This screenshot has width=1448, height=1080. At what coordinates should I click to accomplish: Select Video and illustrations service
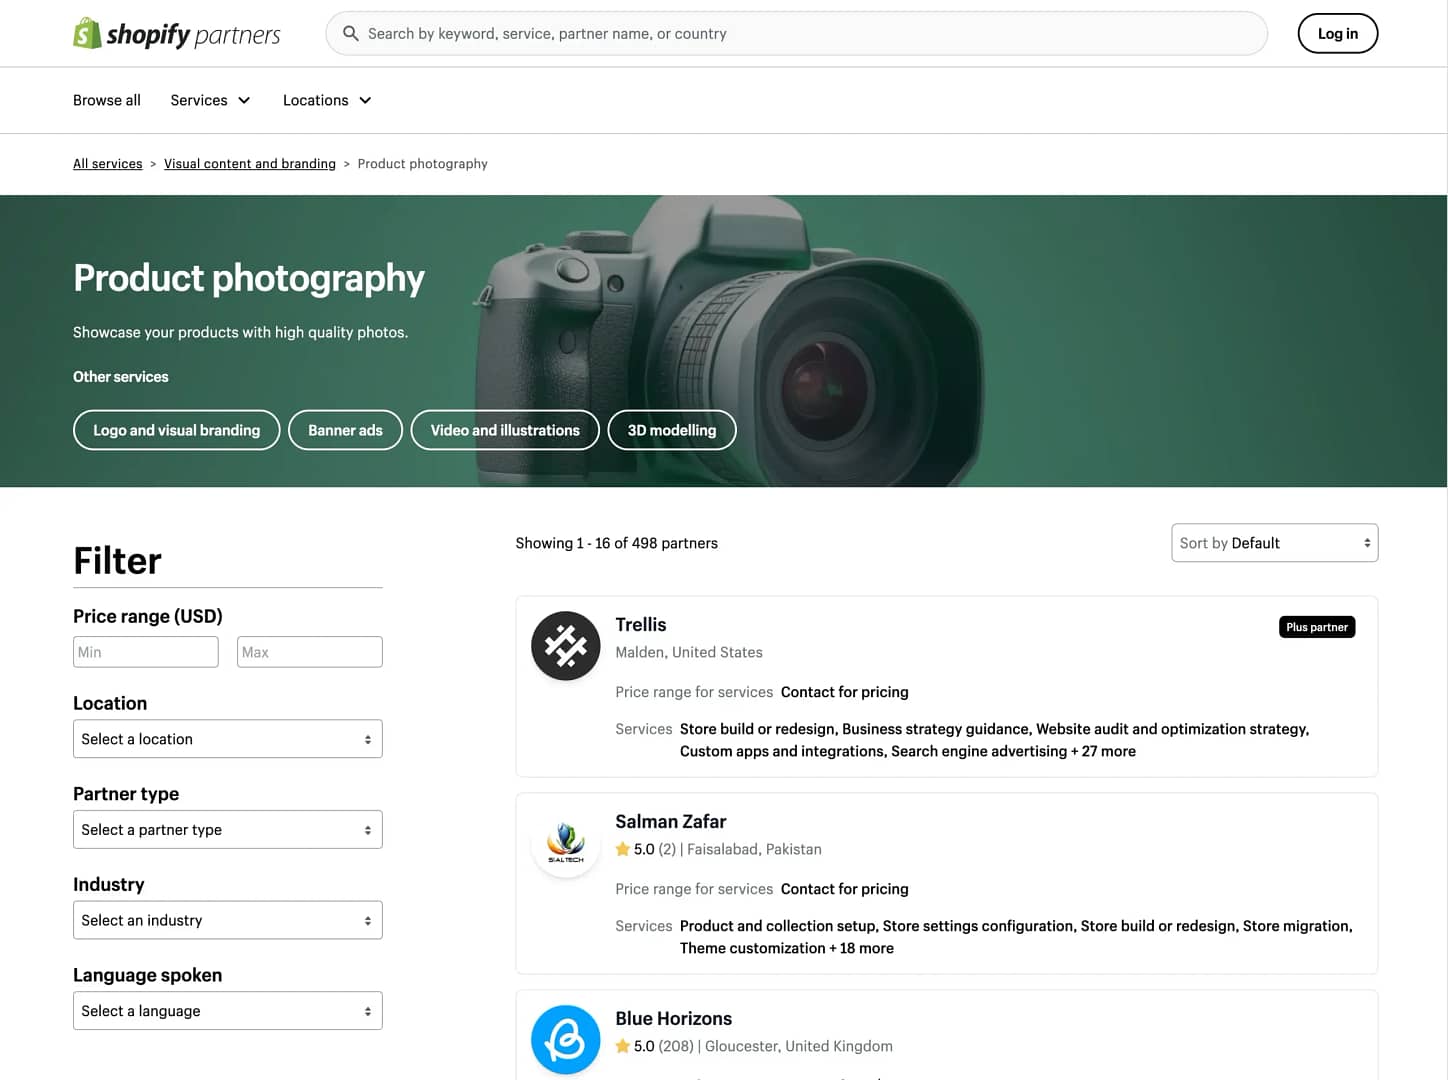pos(505,430)
